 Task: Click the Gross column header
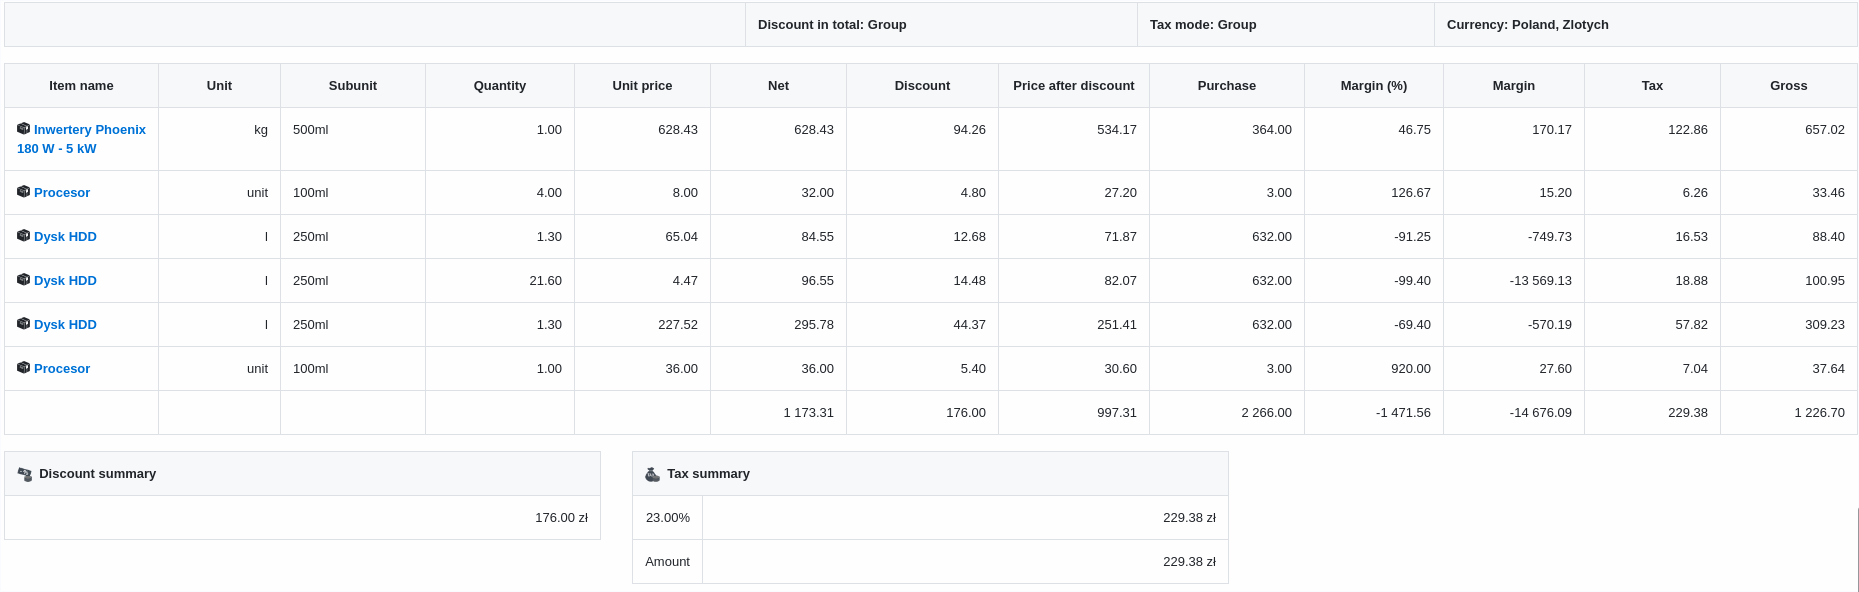1788,86
